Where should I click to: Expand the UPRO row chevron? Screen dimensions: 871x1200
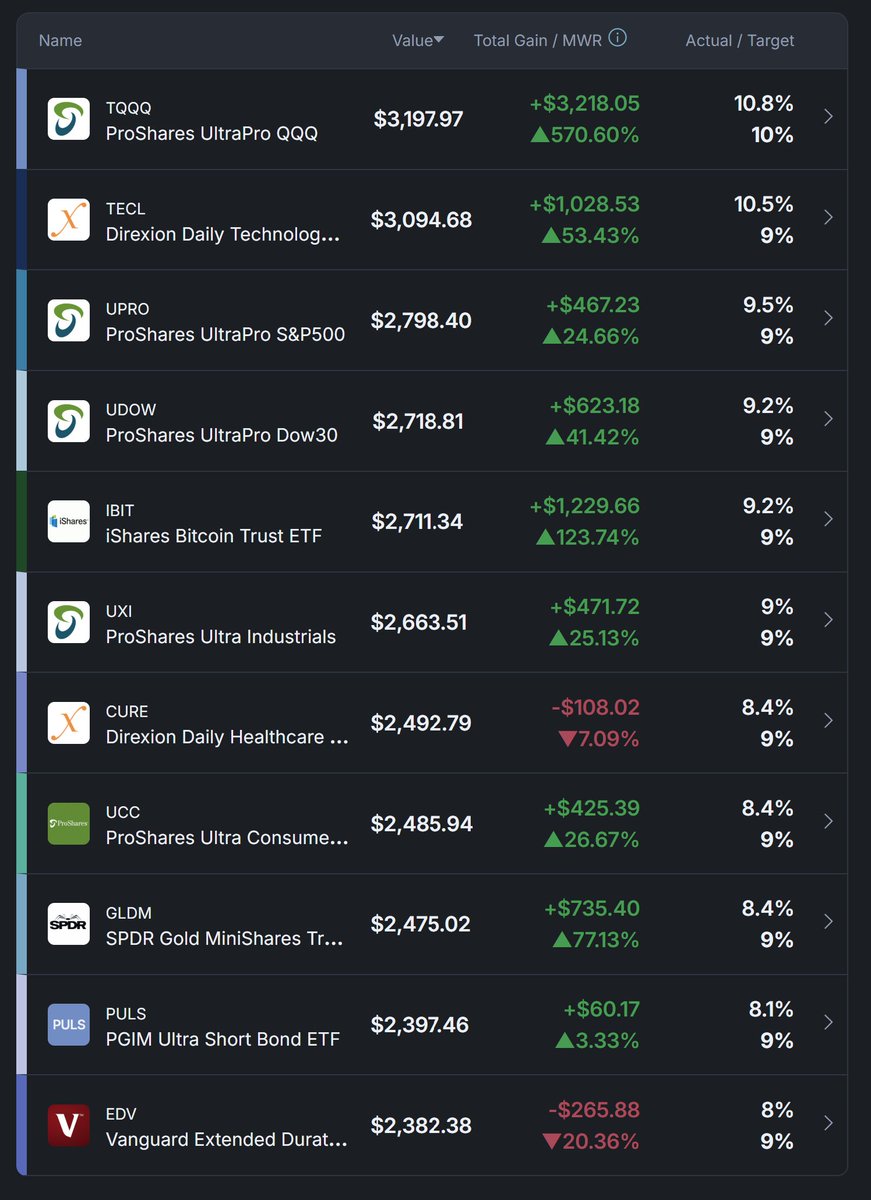(828, 318)
